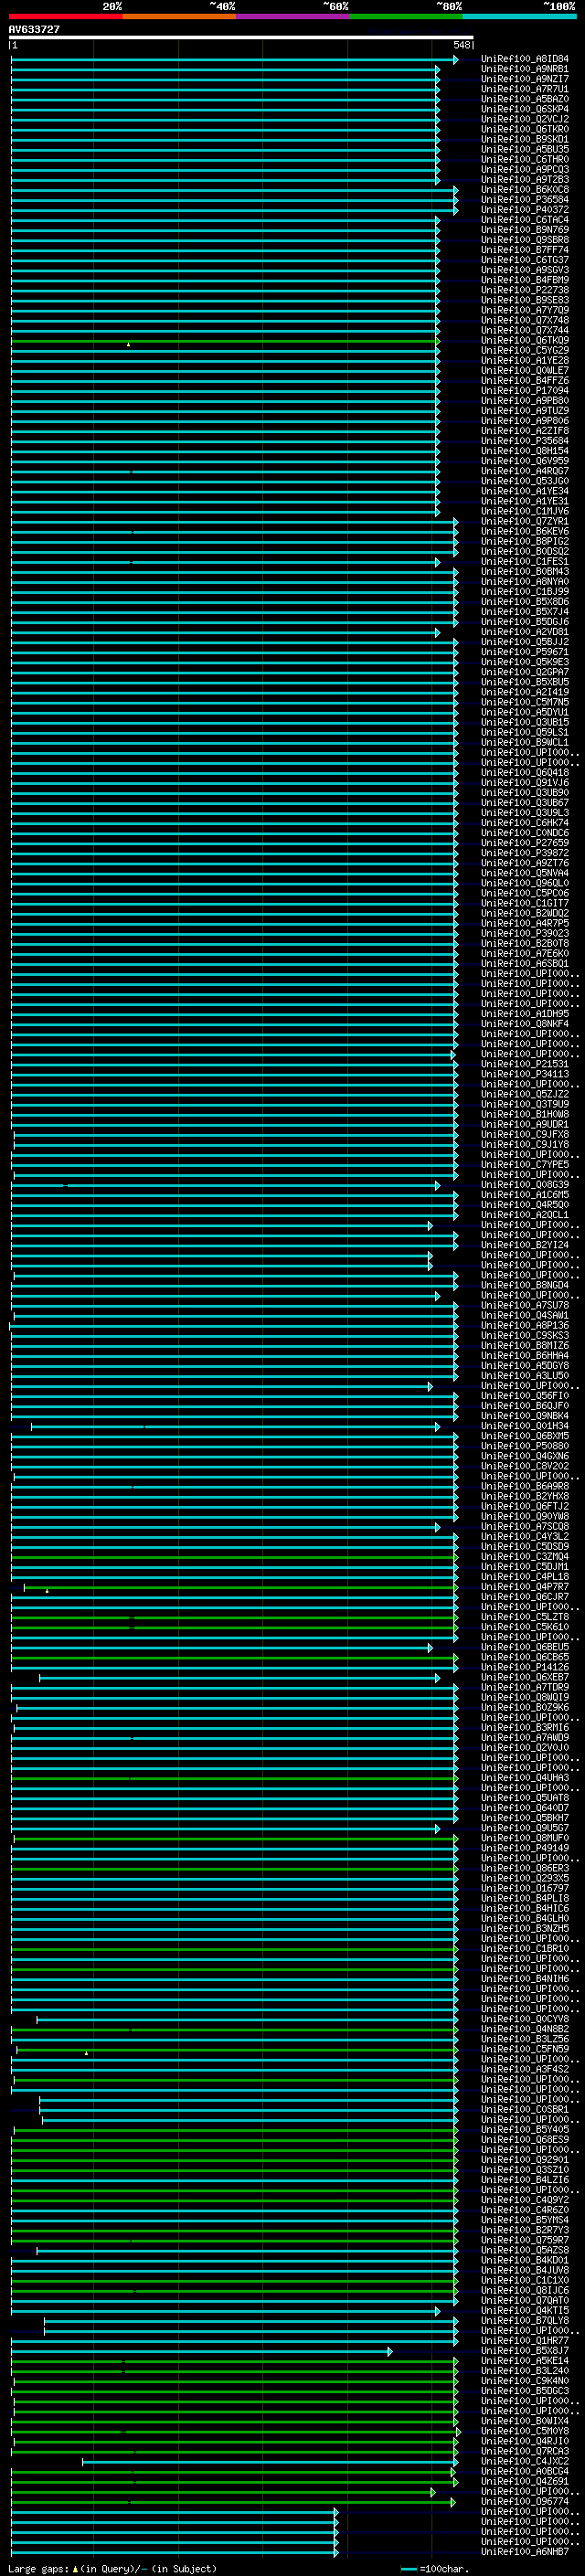
Task: Click the UniRef100_P36584 label
Action: [525, 200]
